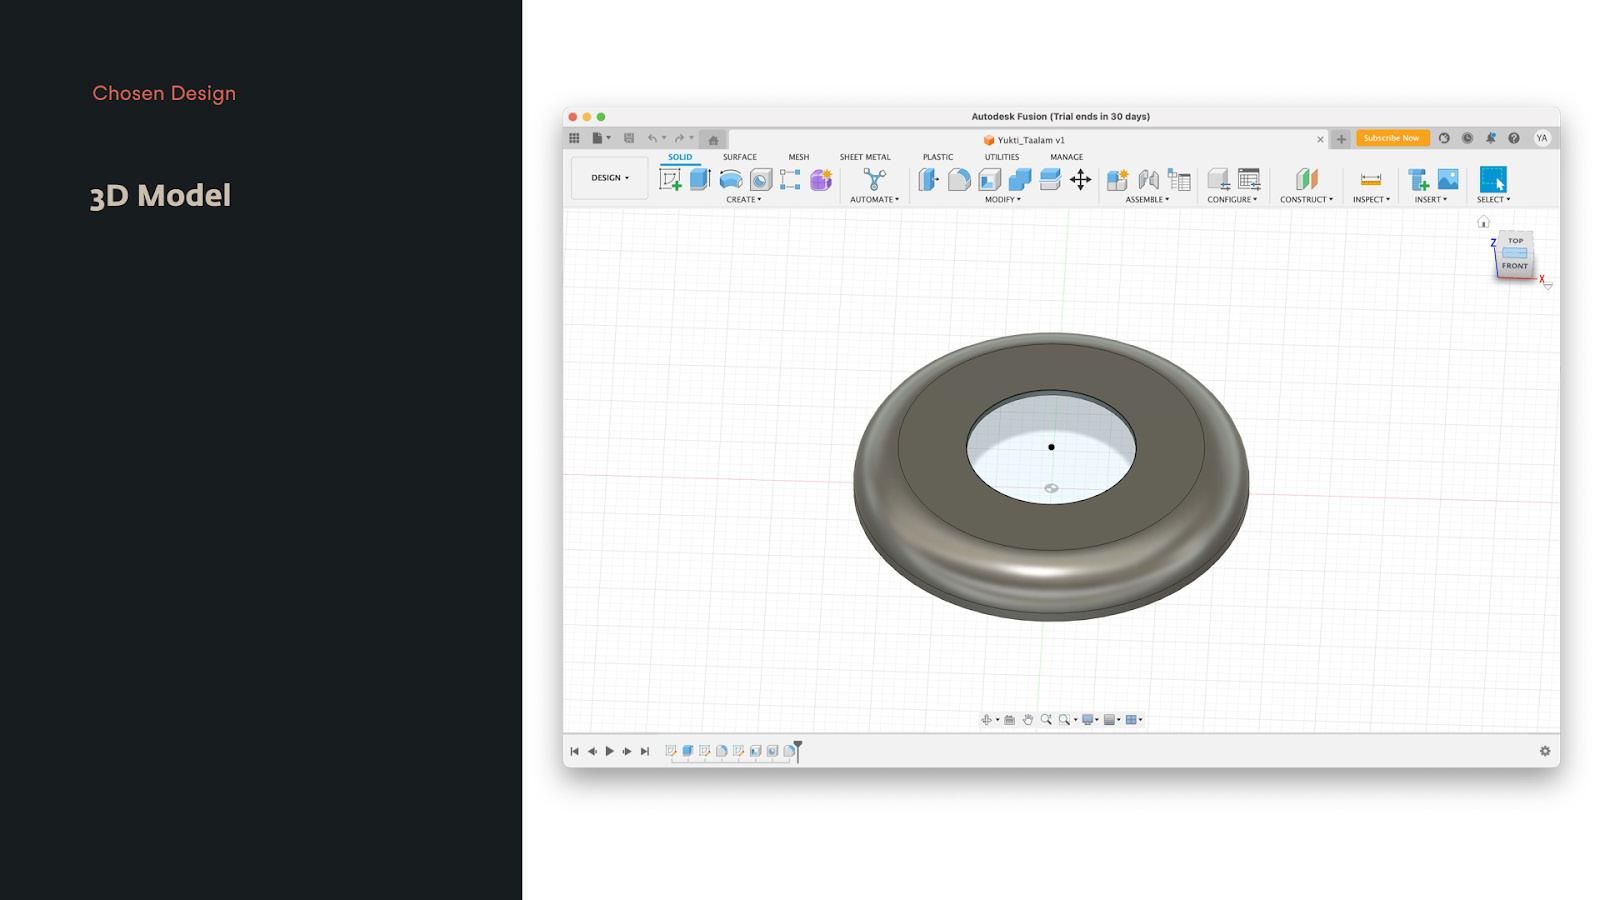Select the Press Pull tool
This screenshot has height=900, width=1600.
929,179
